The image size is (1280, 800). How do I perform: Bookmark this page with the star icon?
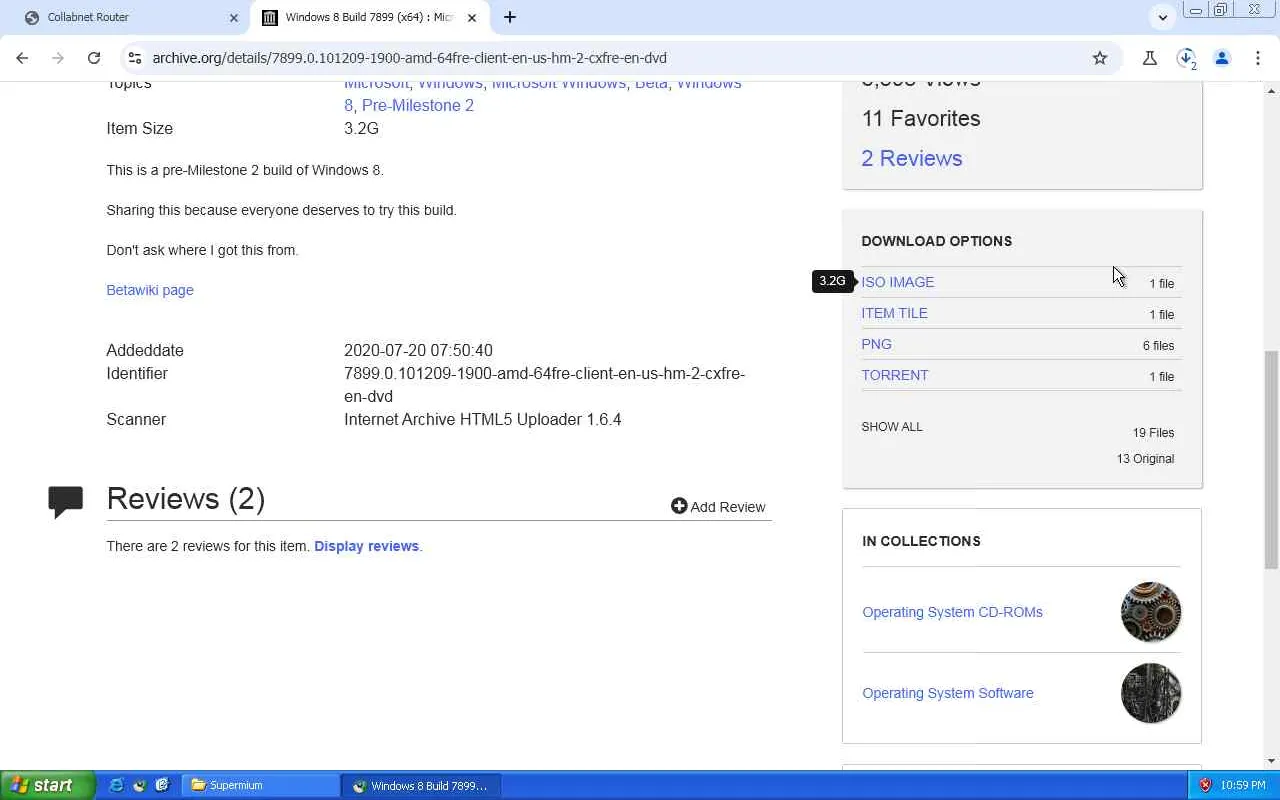[x=1100, y=58]
